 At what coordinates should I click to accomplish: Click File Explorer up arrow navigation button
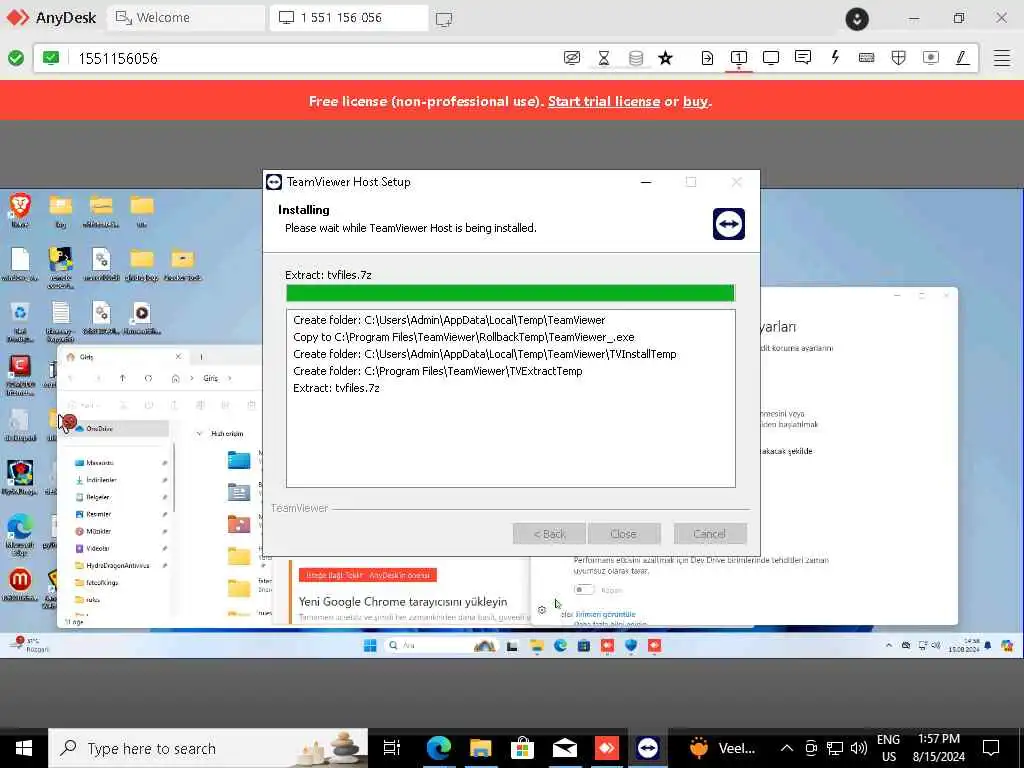click(x=122, y=378)
